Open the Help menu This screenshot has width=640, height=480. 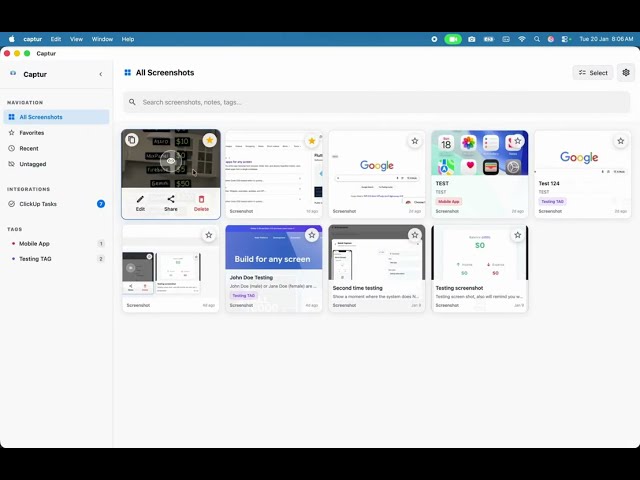tap(128, 39)
